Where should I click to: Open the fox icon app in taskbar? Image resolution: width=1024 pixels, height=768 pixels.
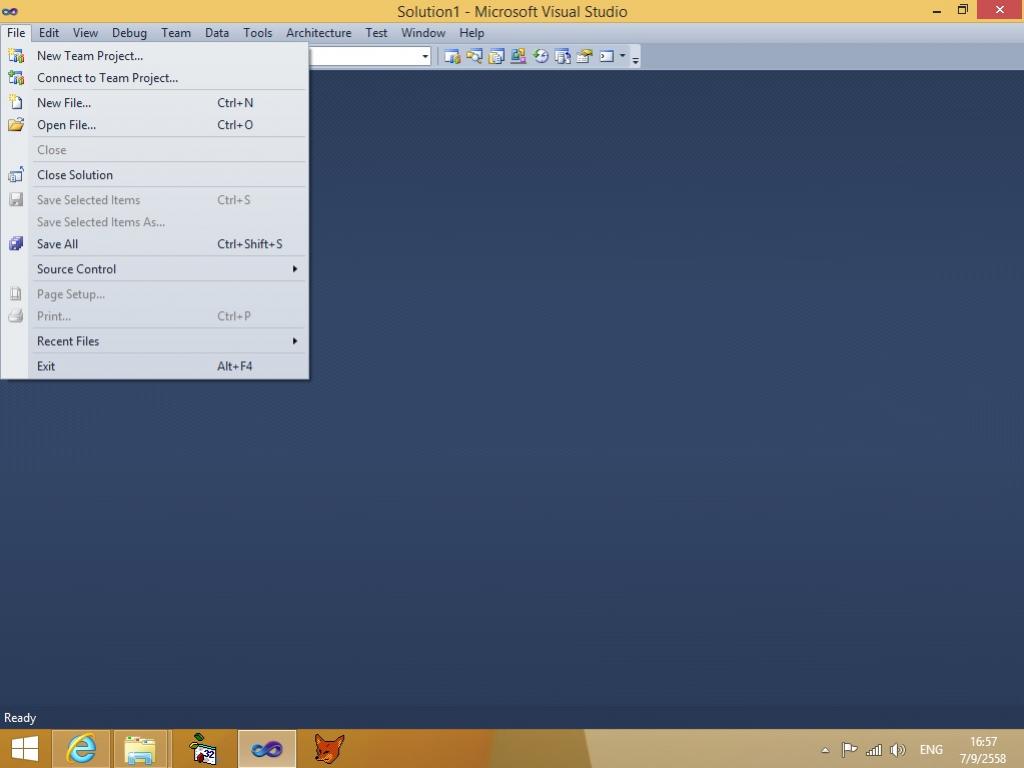(328, 748)
